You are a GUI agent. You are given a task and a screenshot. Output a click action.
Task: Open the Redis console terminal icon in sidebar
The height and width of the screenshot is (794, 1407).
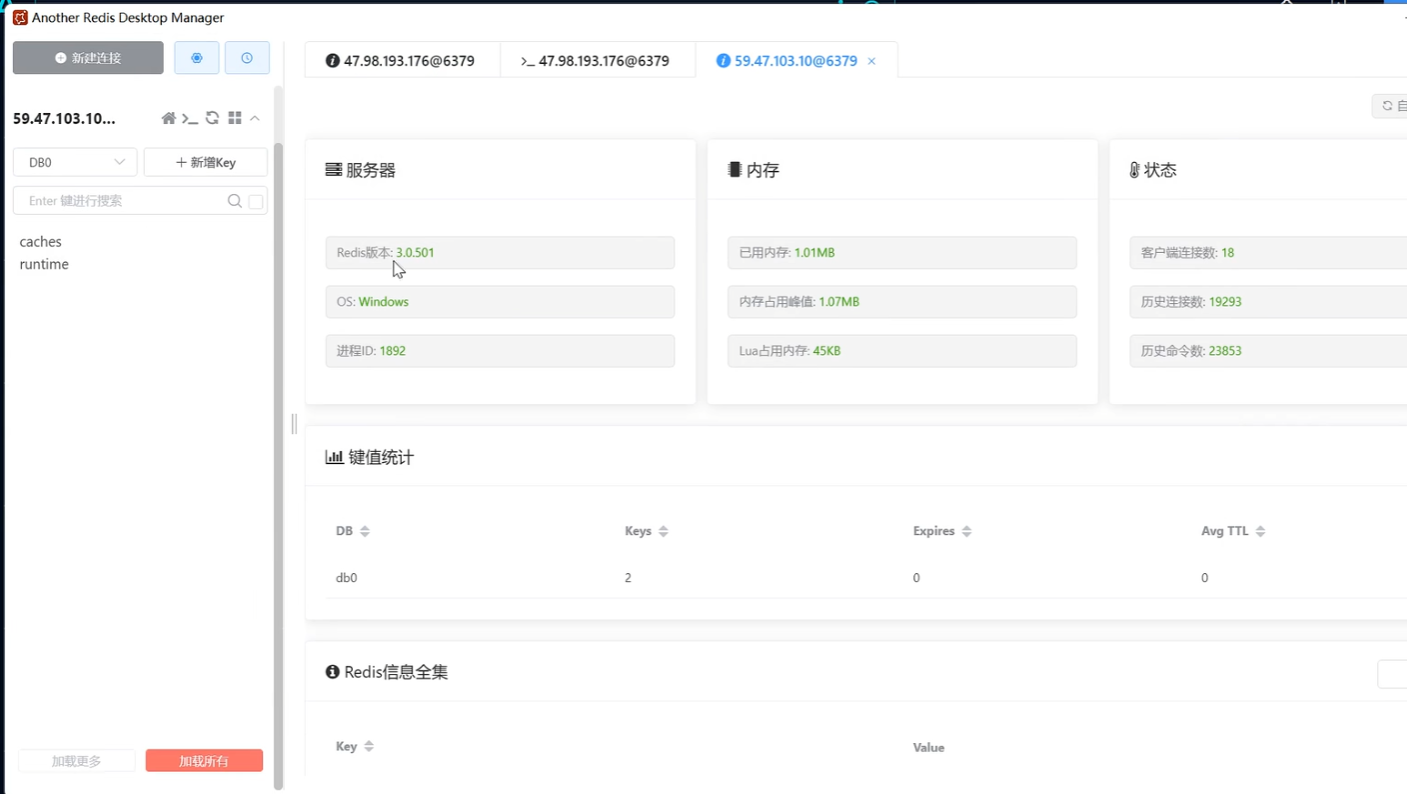(x=190, y=118)
